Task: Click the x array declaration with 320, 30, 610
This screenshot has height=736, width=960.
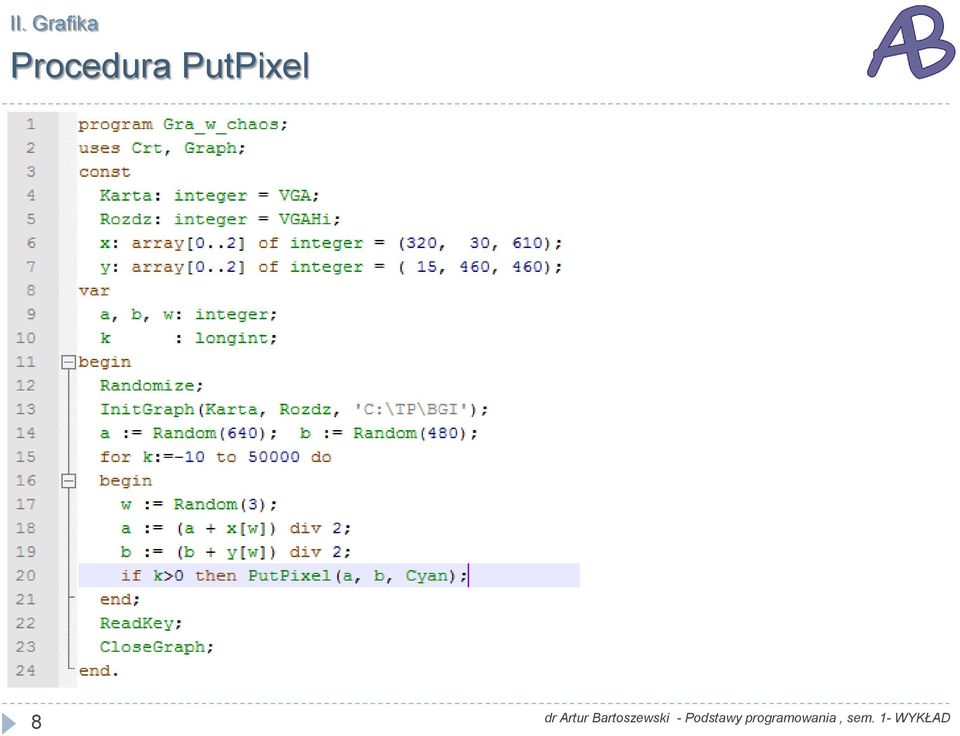Action: click(331, 244)
